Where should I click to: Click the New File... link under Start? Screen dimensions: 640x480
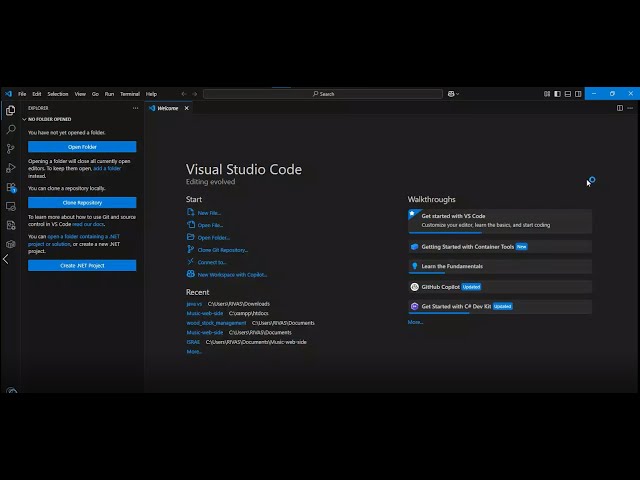(209, 213)
